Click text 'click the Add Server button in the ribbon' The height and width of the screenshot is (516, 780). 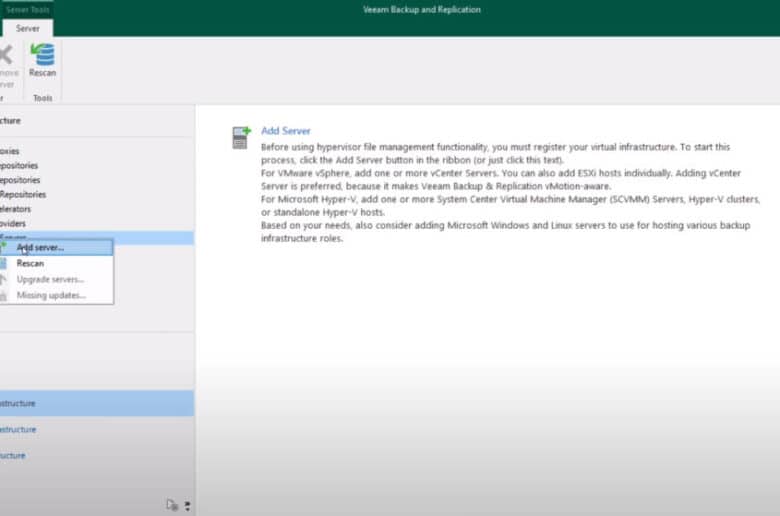[385, 160]
